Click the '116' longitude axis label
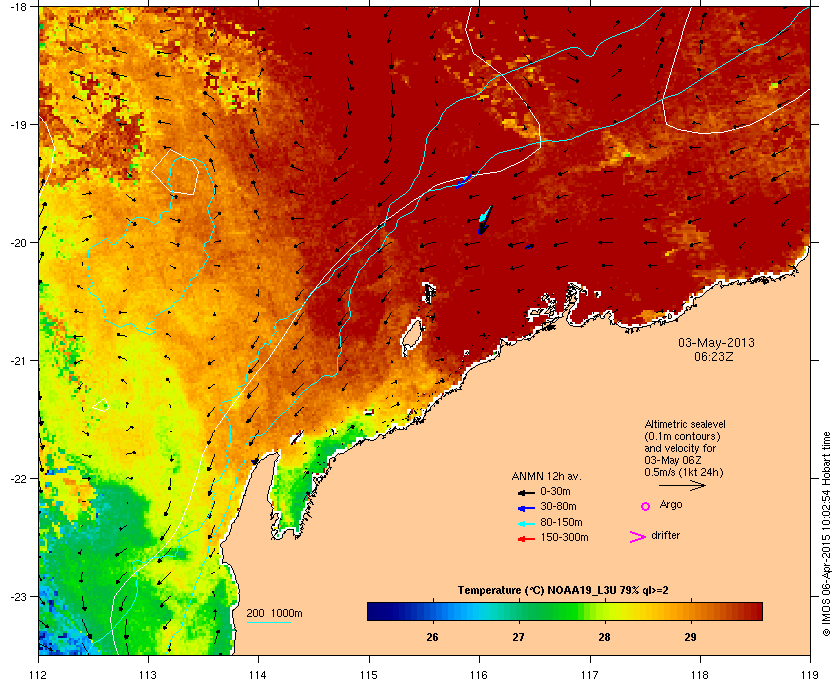The image size is (840, 680). tap(479, 674)
